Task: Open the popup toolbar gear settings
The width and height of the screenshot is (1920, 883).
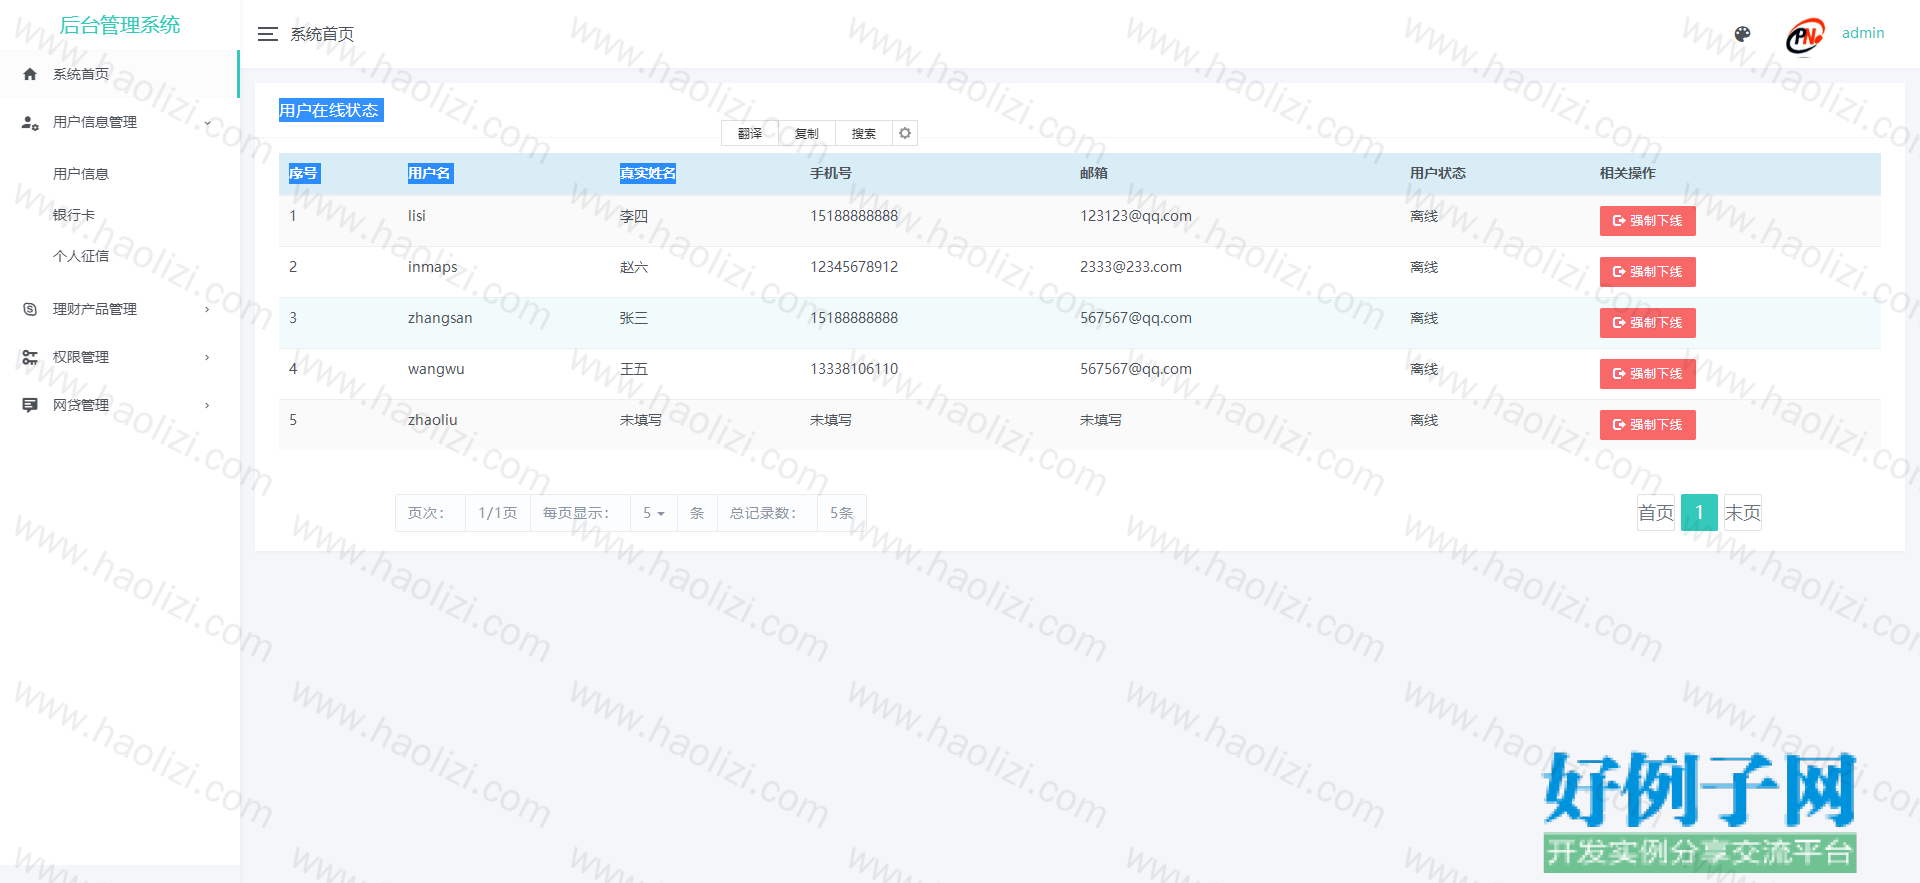Action: 905,133
